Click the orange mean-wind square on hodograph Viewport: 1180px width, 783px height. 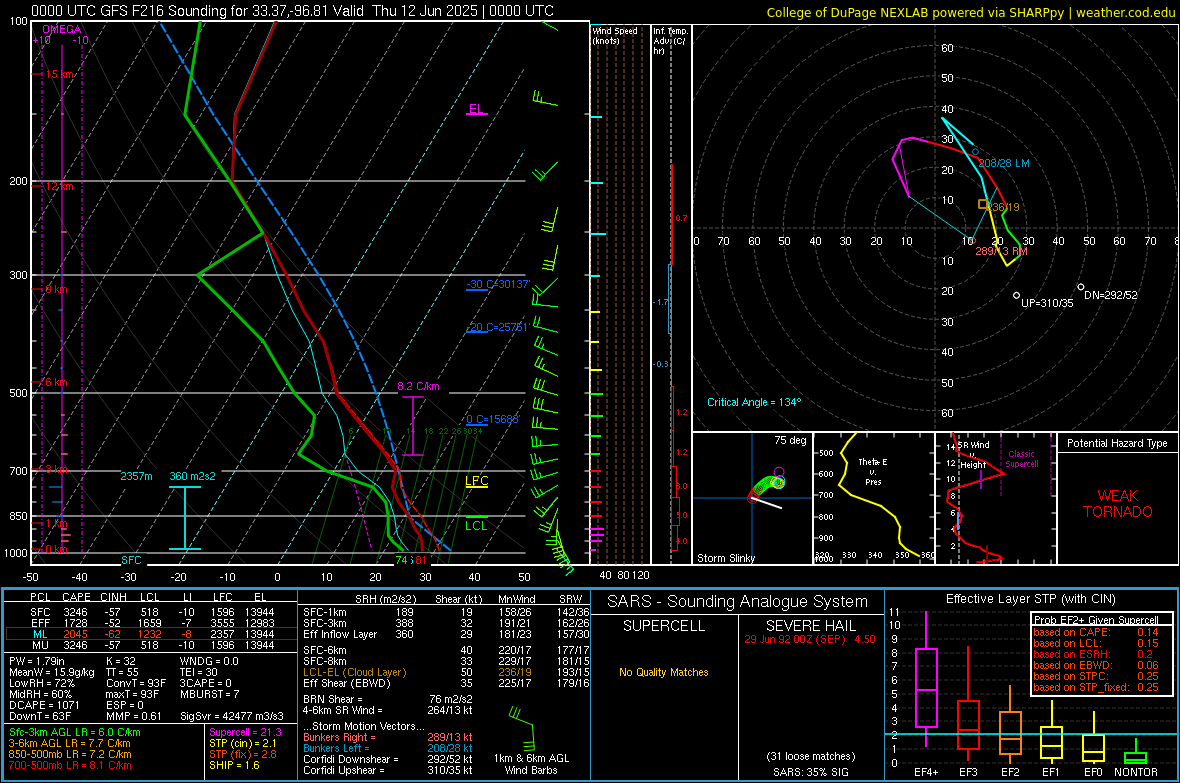pos(983,204)
